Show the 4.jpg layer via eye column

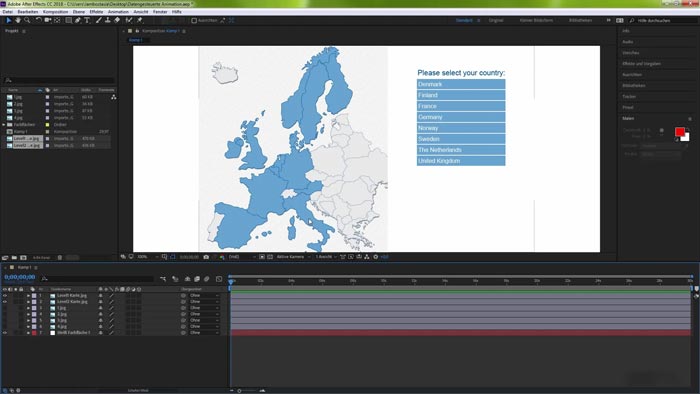click(x=5, y=327)
